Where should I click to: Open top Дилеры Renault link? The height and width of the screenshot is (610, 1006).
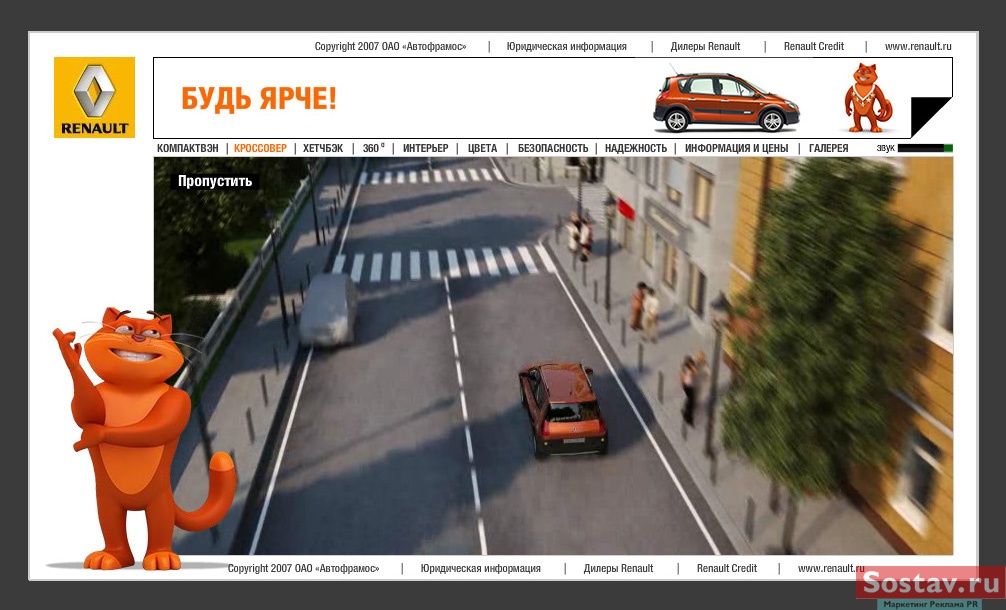coord(705,46)
